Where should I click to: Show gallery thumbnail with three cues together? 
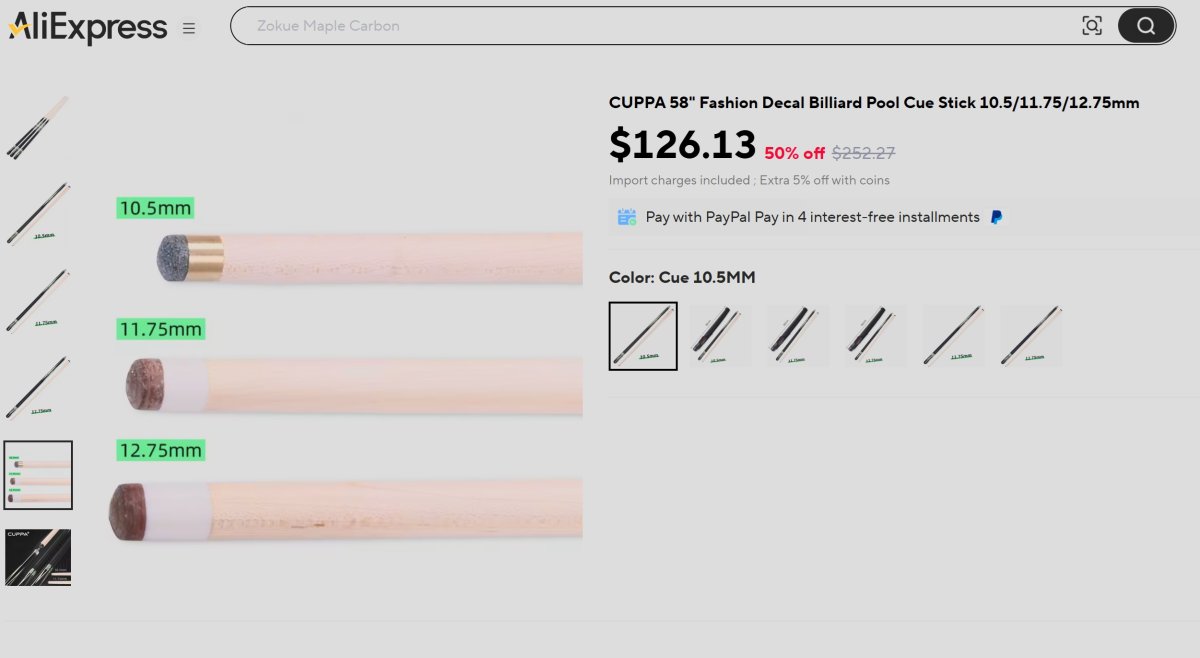pos(38,128)
